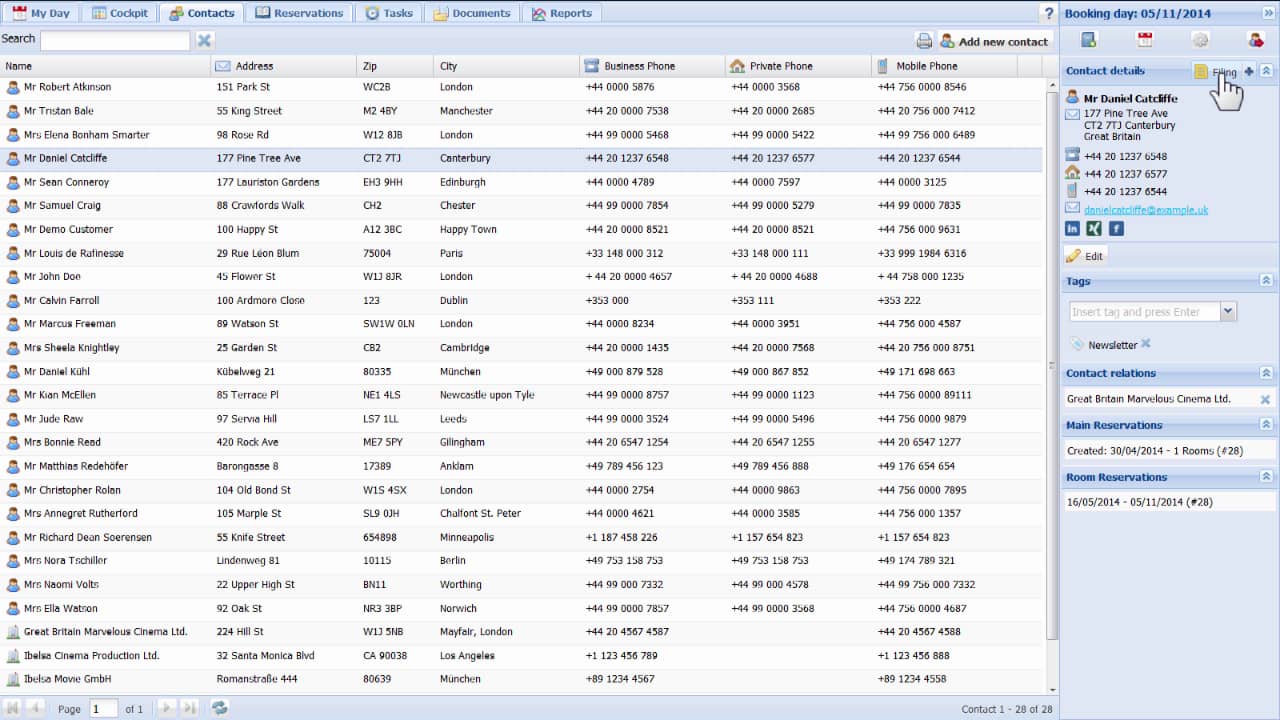The width and height of the screenshot is (1280, 720).
Task: Clear the search with the X icon
Action: 204,40
